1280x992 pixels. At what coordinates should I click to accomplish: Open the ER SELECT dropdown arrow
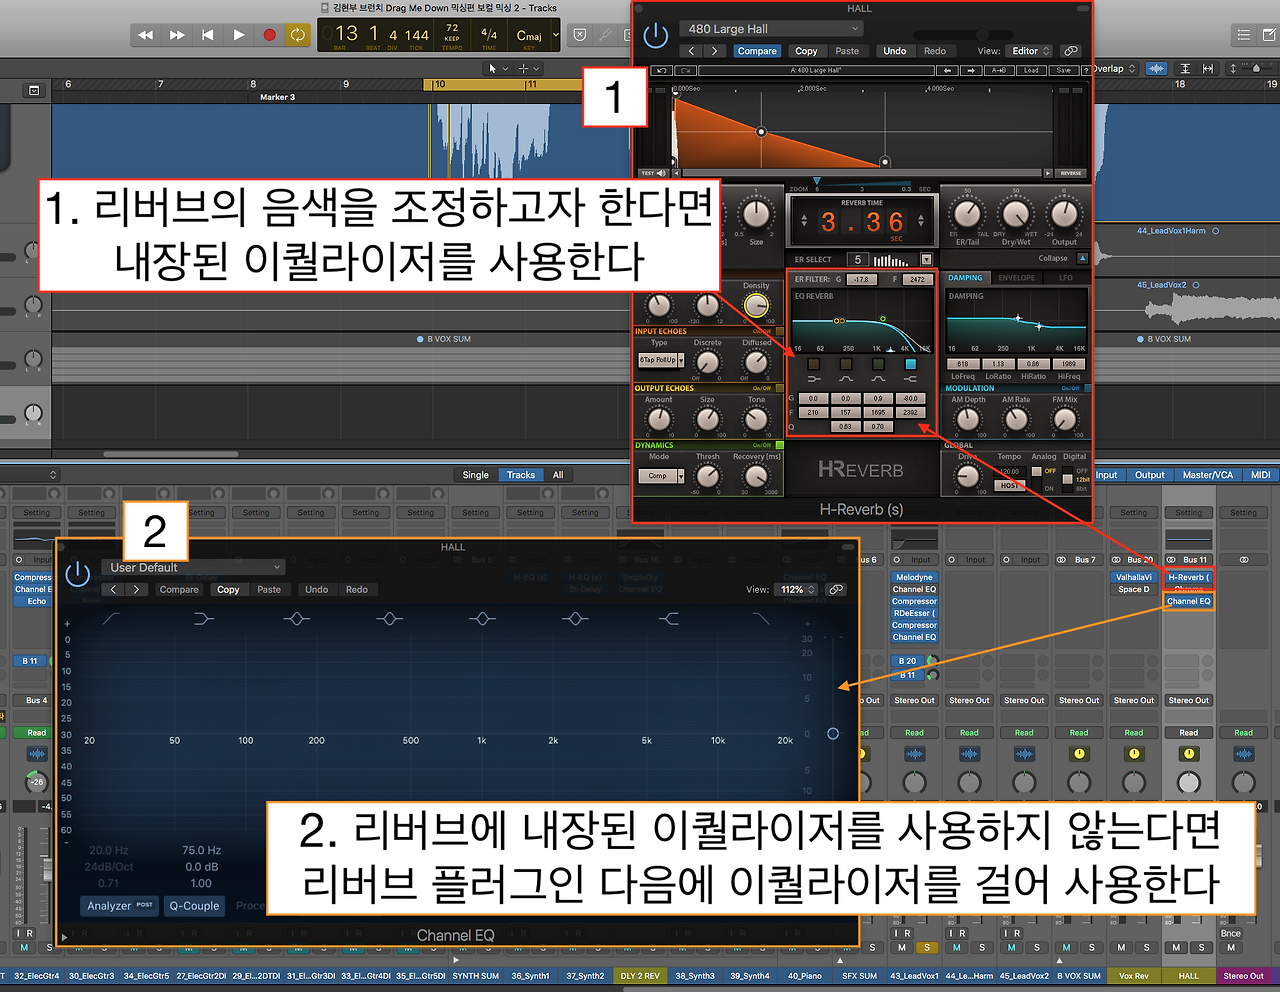926,259
